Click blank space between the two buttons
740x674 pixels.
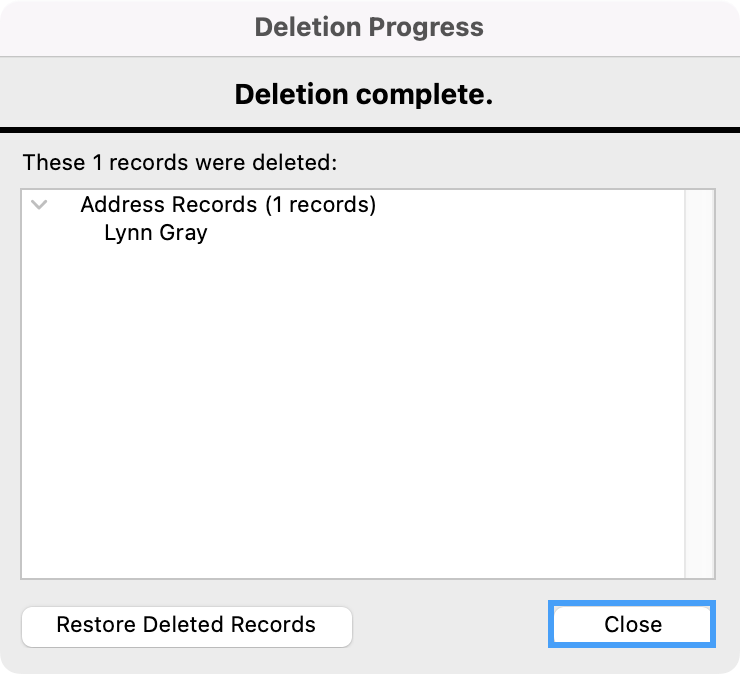tap(450, 625)
